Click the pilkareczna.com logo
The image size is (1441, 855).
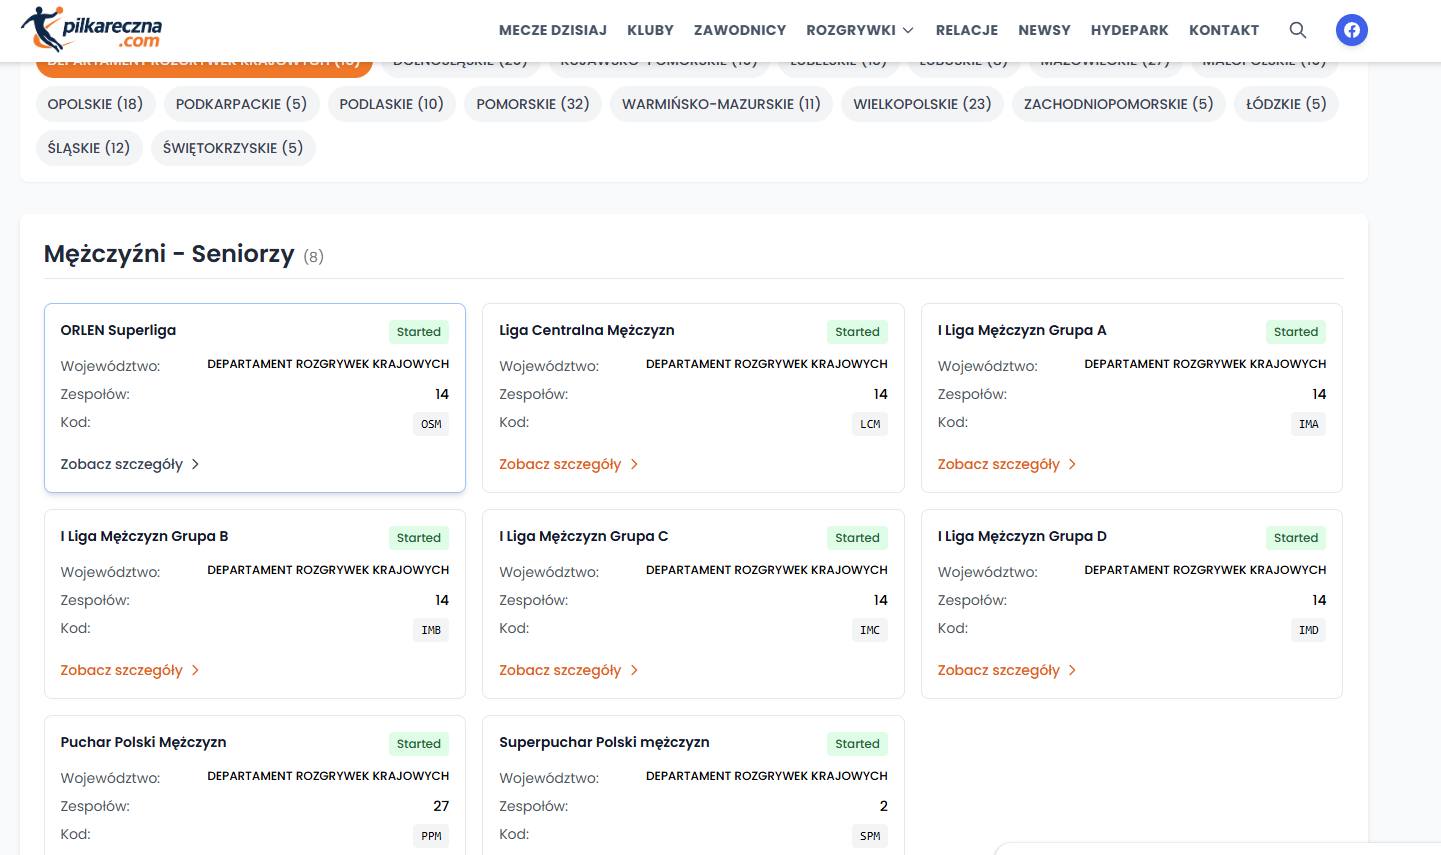coord(92,29)
